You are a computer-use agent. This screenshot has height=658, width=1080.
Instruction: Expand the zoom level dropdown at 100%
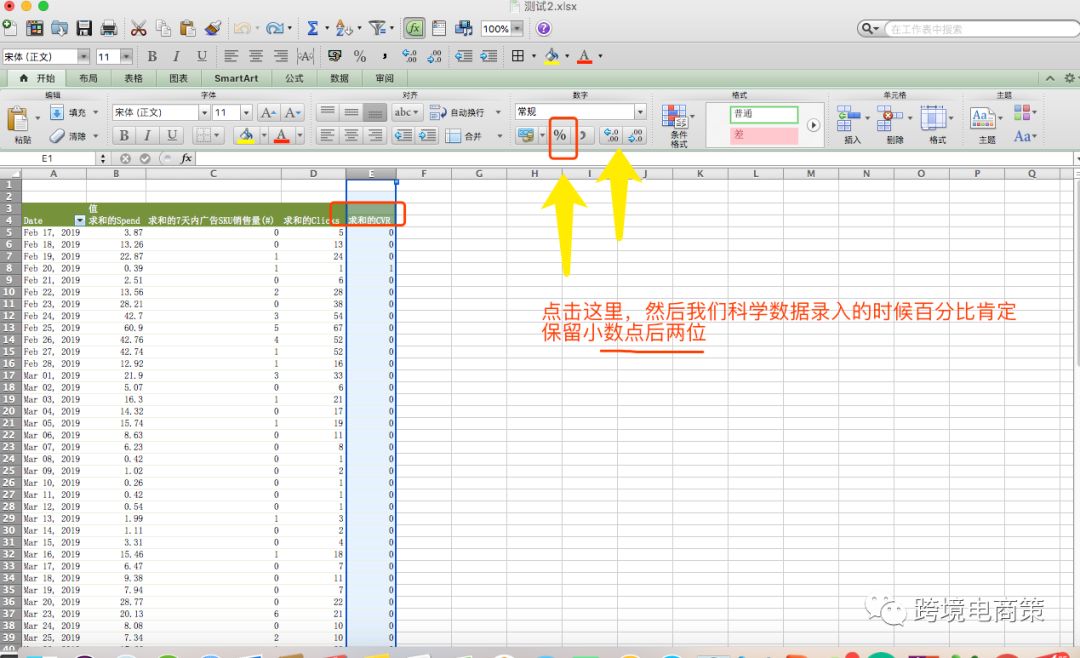click(x=517, y=28)
